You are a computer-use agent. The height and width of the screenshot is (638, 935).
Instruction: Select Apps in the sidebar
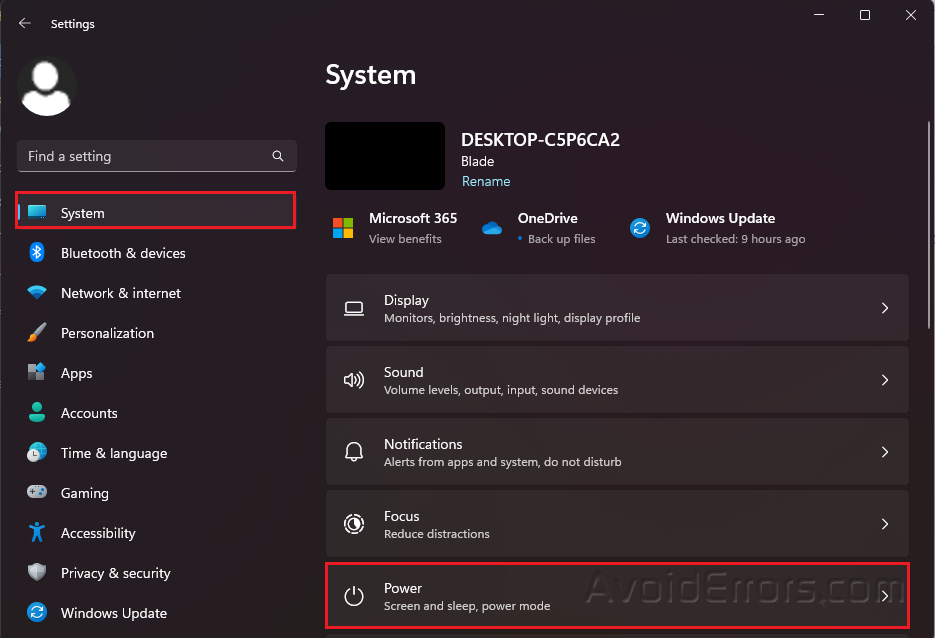(x=77, y=373)
